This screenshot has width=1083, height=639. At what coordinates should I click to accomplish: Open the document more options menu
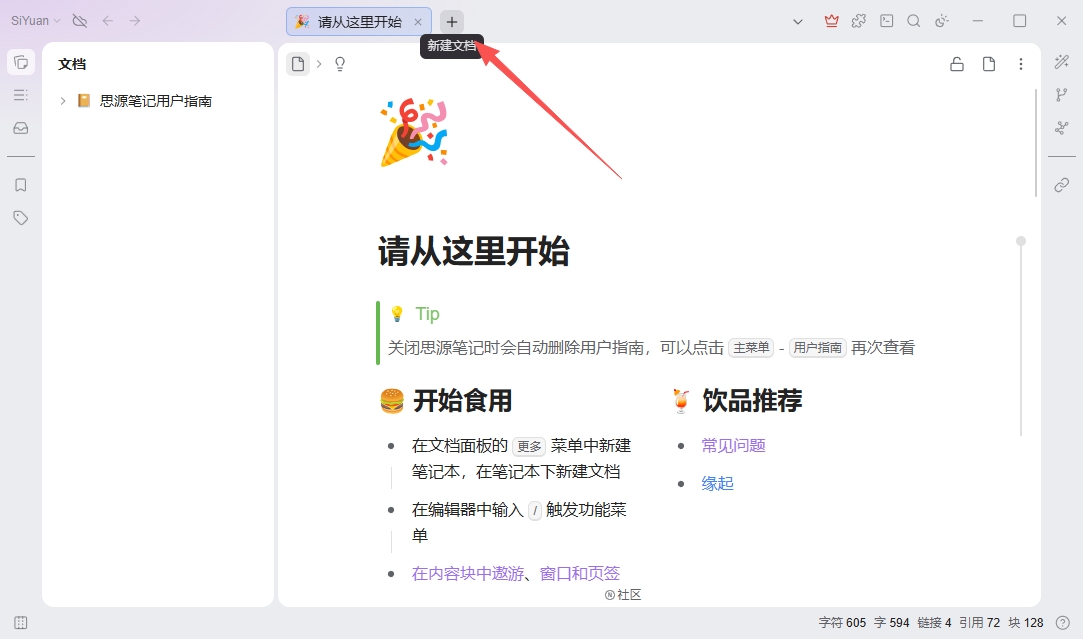(x=1021, y=64)
